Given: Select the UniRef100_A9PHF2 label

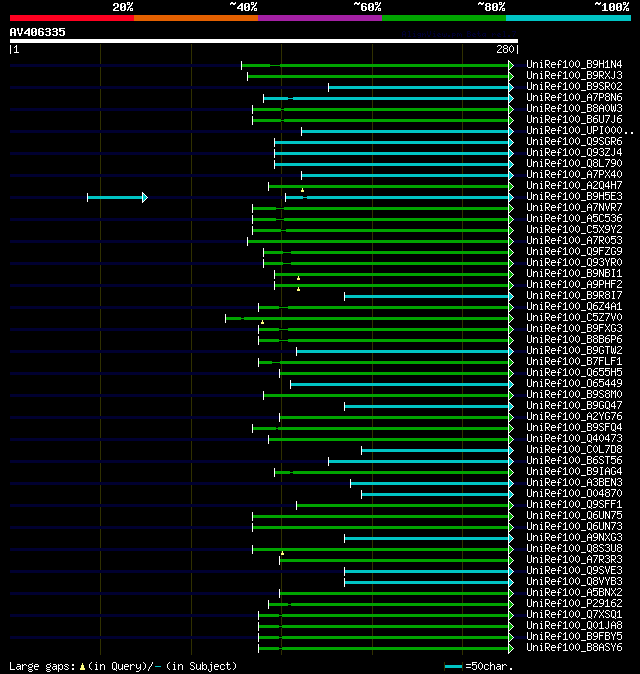Looking at the screenshot, I should pos(574,285).
